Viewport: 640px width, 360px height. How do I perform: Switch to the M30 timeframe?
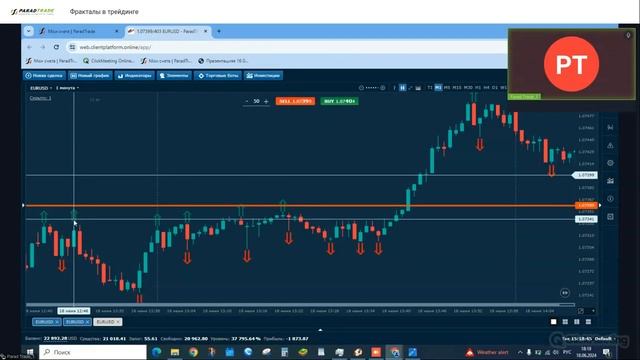[x=468, y=88]
